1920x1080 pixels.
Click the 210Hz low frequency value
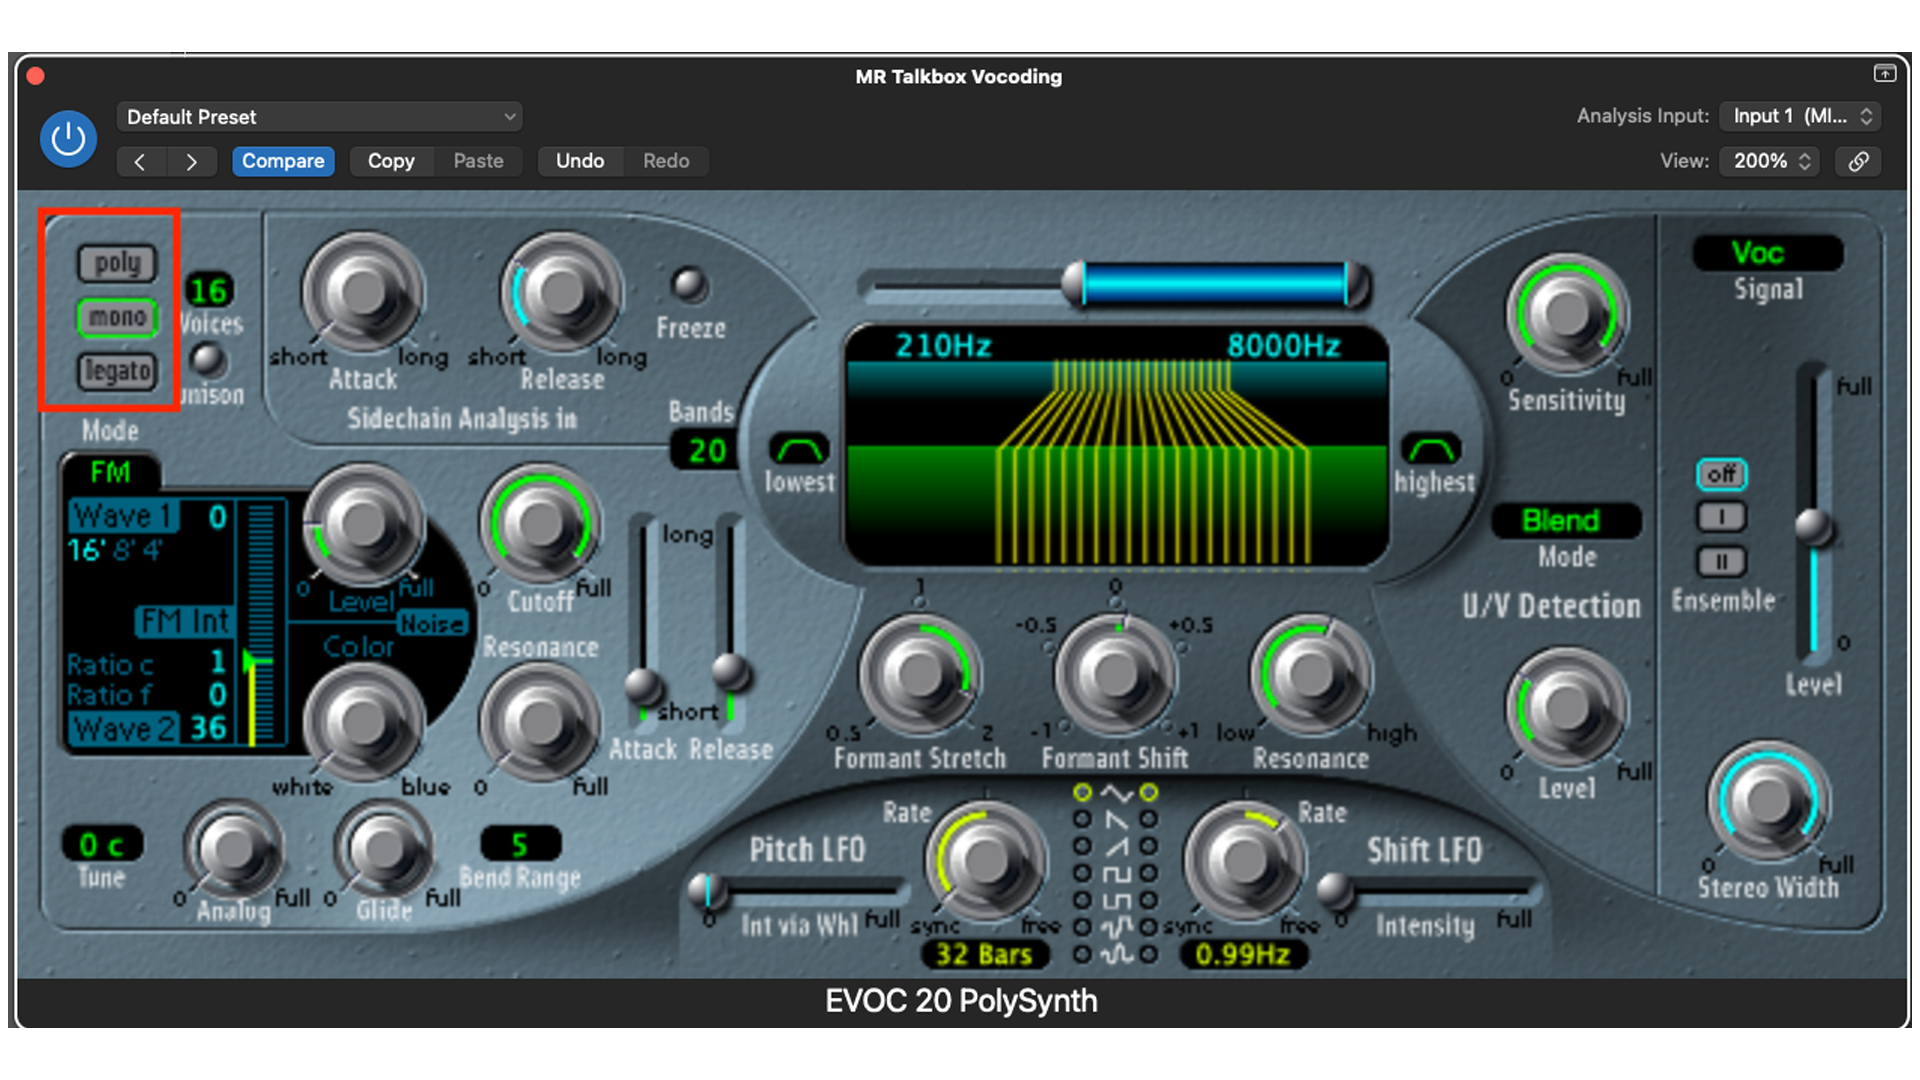943,346
